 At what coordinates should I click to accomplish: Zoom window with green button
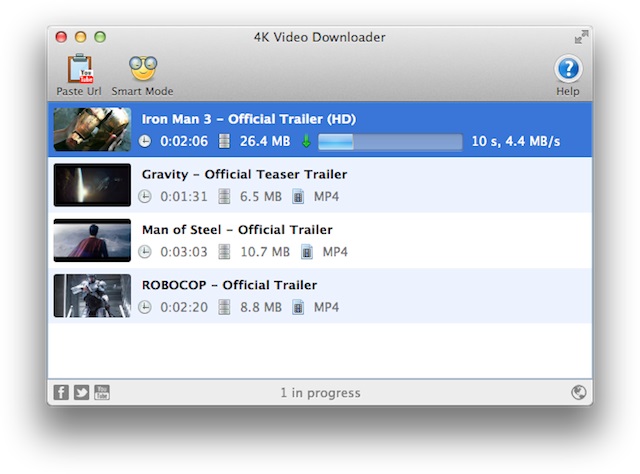[x=100, y=37]
